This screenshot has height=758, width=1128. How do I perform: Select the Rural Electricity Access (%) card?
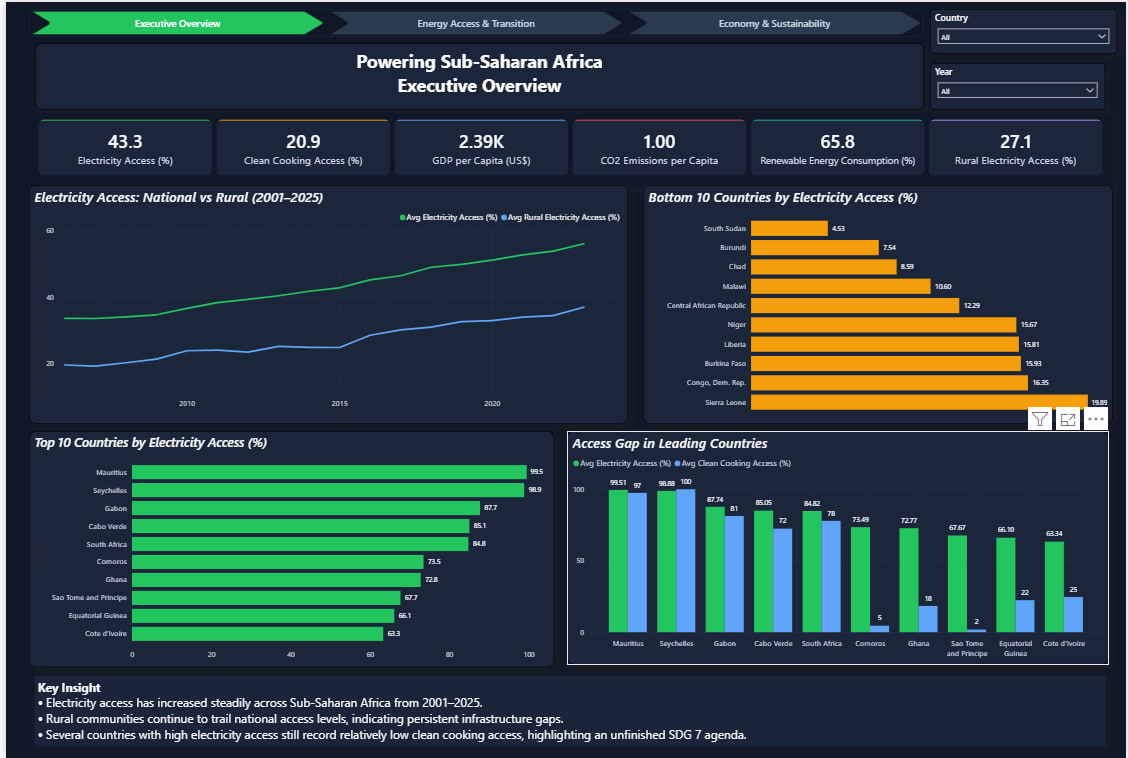(1015, 148)
